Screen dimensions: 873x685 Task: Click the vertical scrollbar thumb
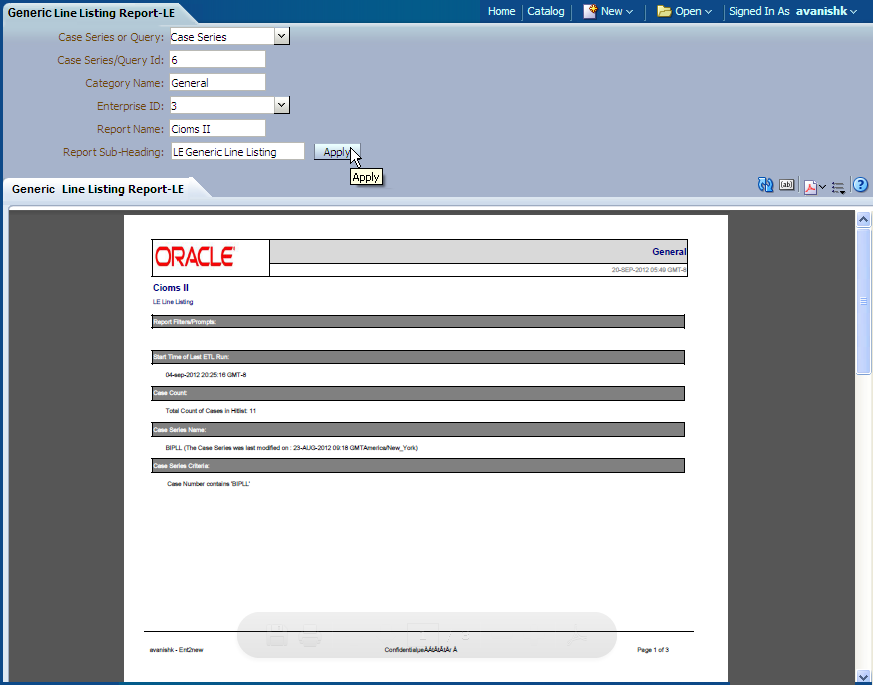coord(863,301)
